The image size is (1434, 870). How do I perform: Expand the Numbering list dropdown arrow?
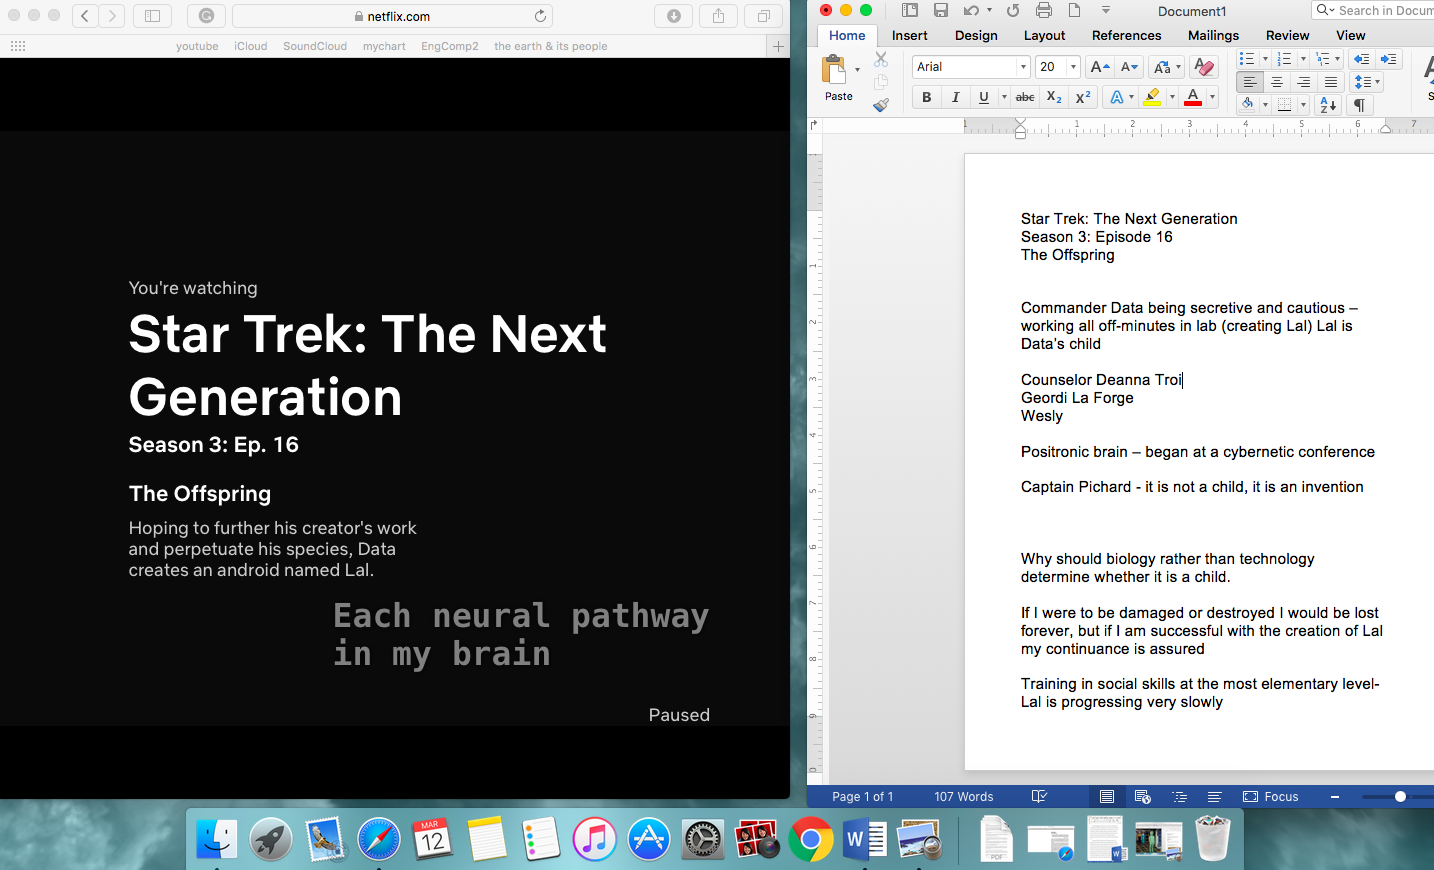point(1303,59)
